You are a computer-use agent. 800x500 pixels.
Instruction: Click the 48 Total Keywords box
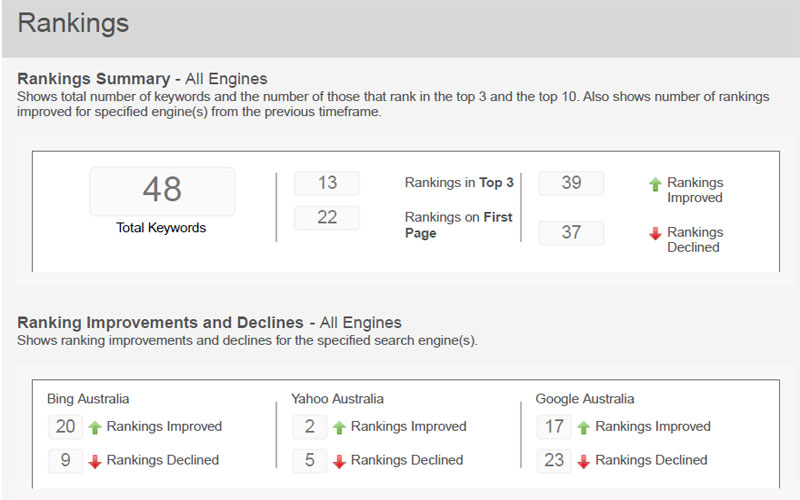[162, 191]
